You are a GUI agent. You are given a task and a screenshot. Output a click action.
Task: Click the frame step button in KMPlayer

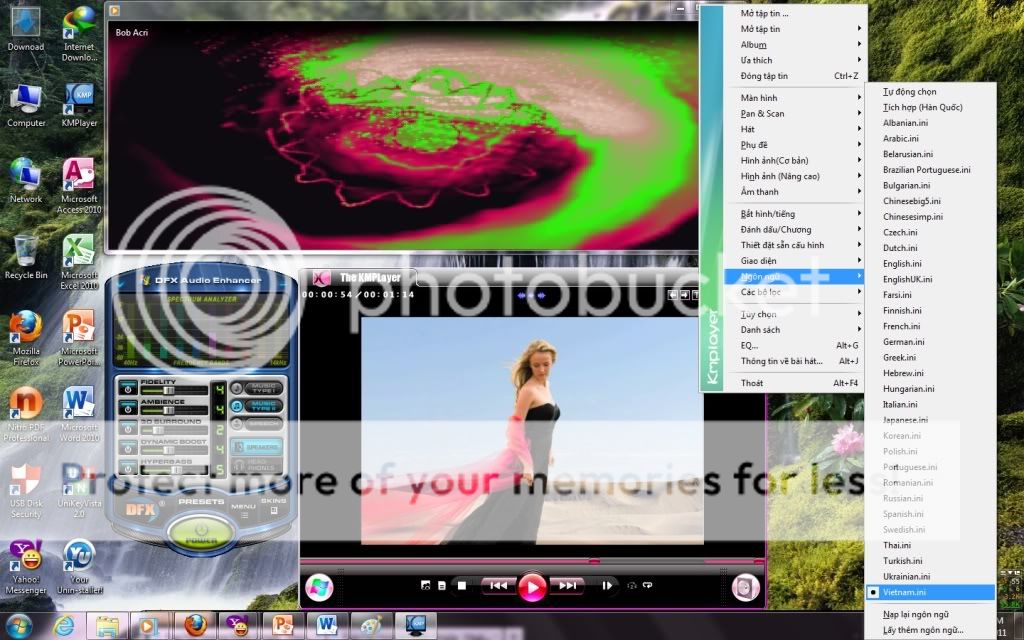coord(607,586)
